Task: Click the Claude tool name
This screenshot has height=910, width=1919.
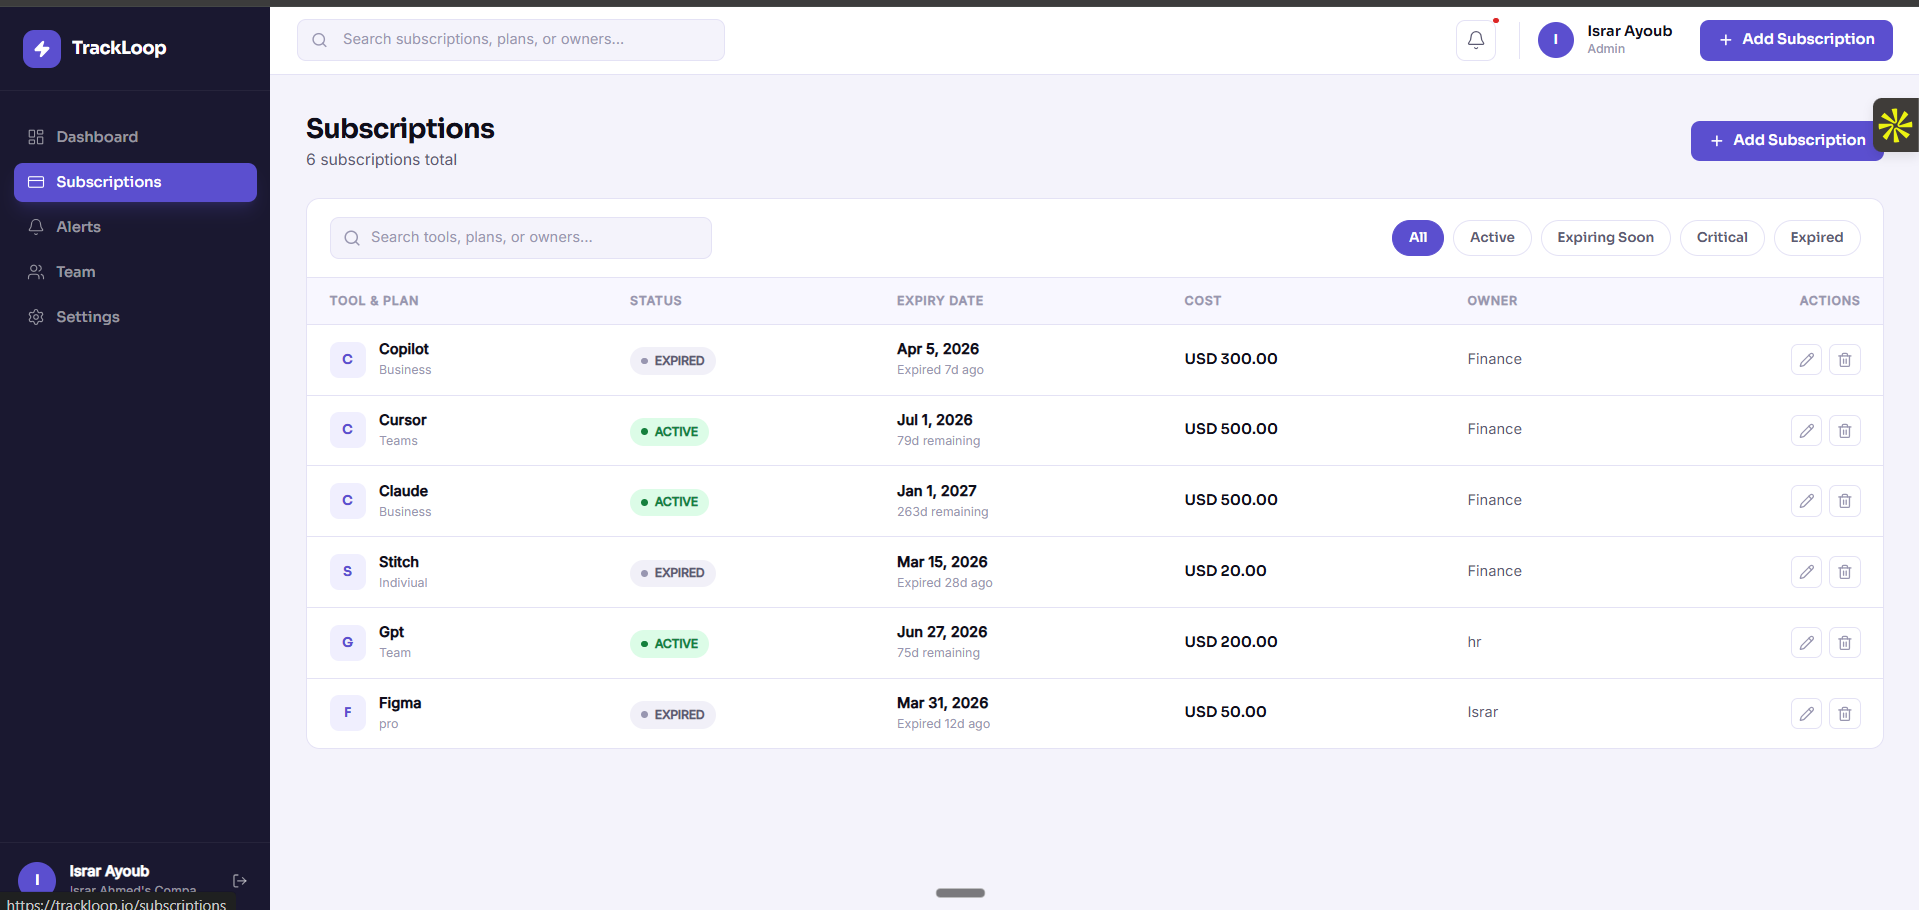Action: coord(403,491)
